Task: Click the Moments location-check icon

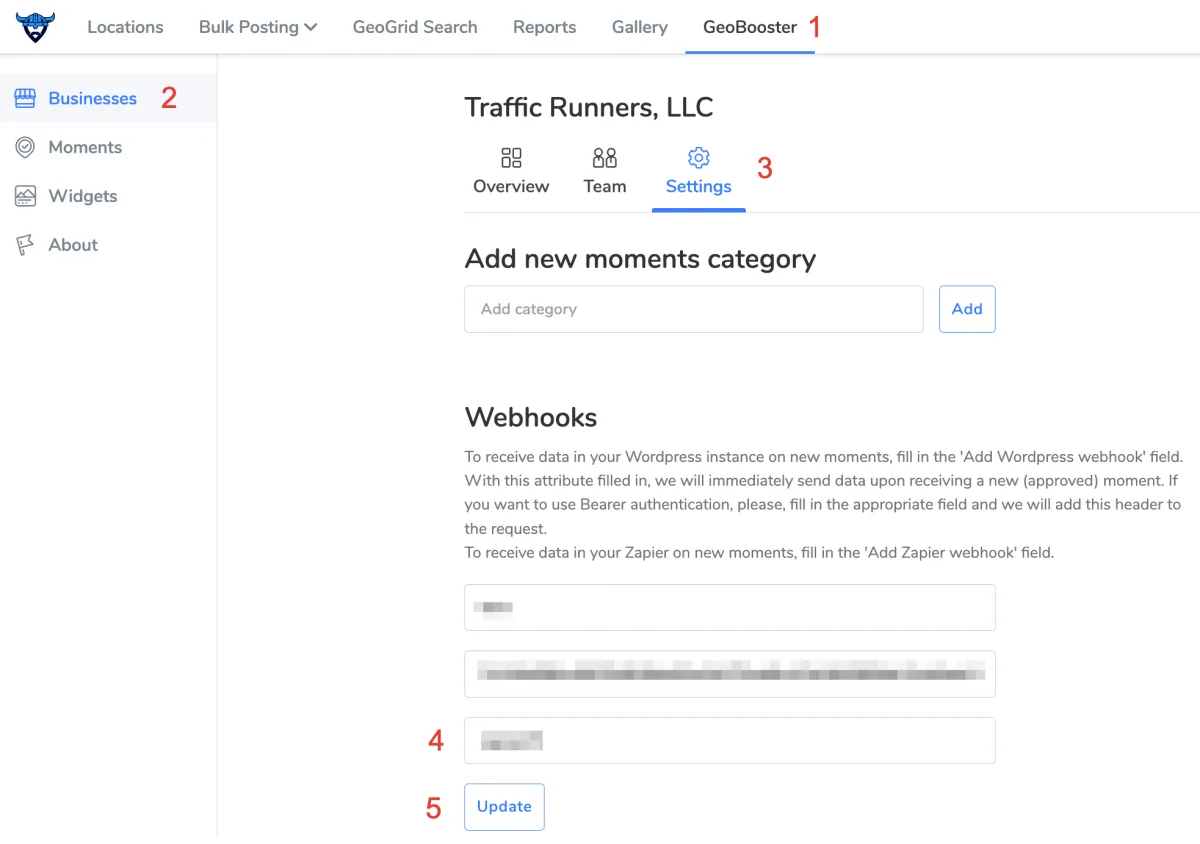Action: click(x=25, y=147)
